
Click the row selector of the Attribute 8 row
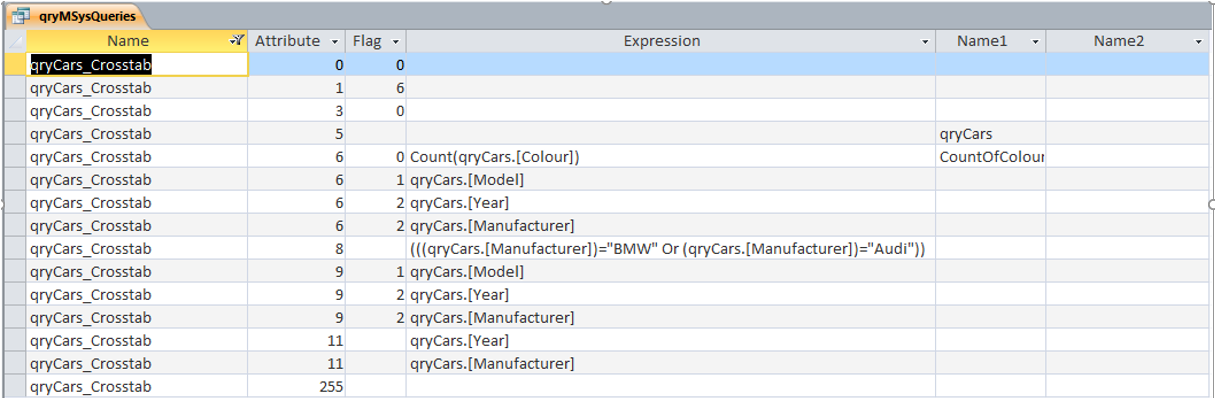[14, 249]
